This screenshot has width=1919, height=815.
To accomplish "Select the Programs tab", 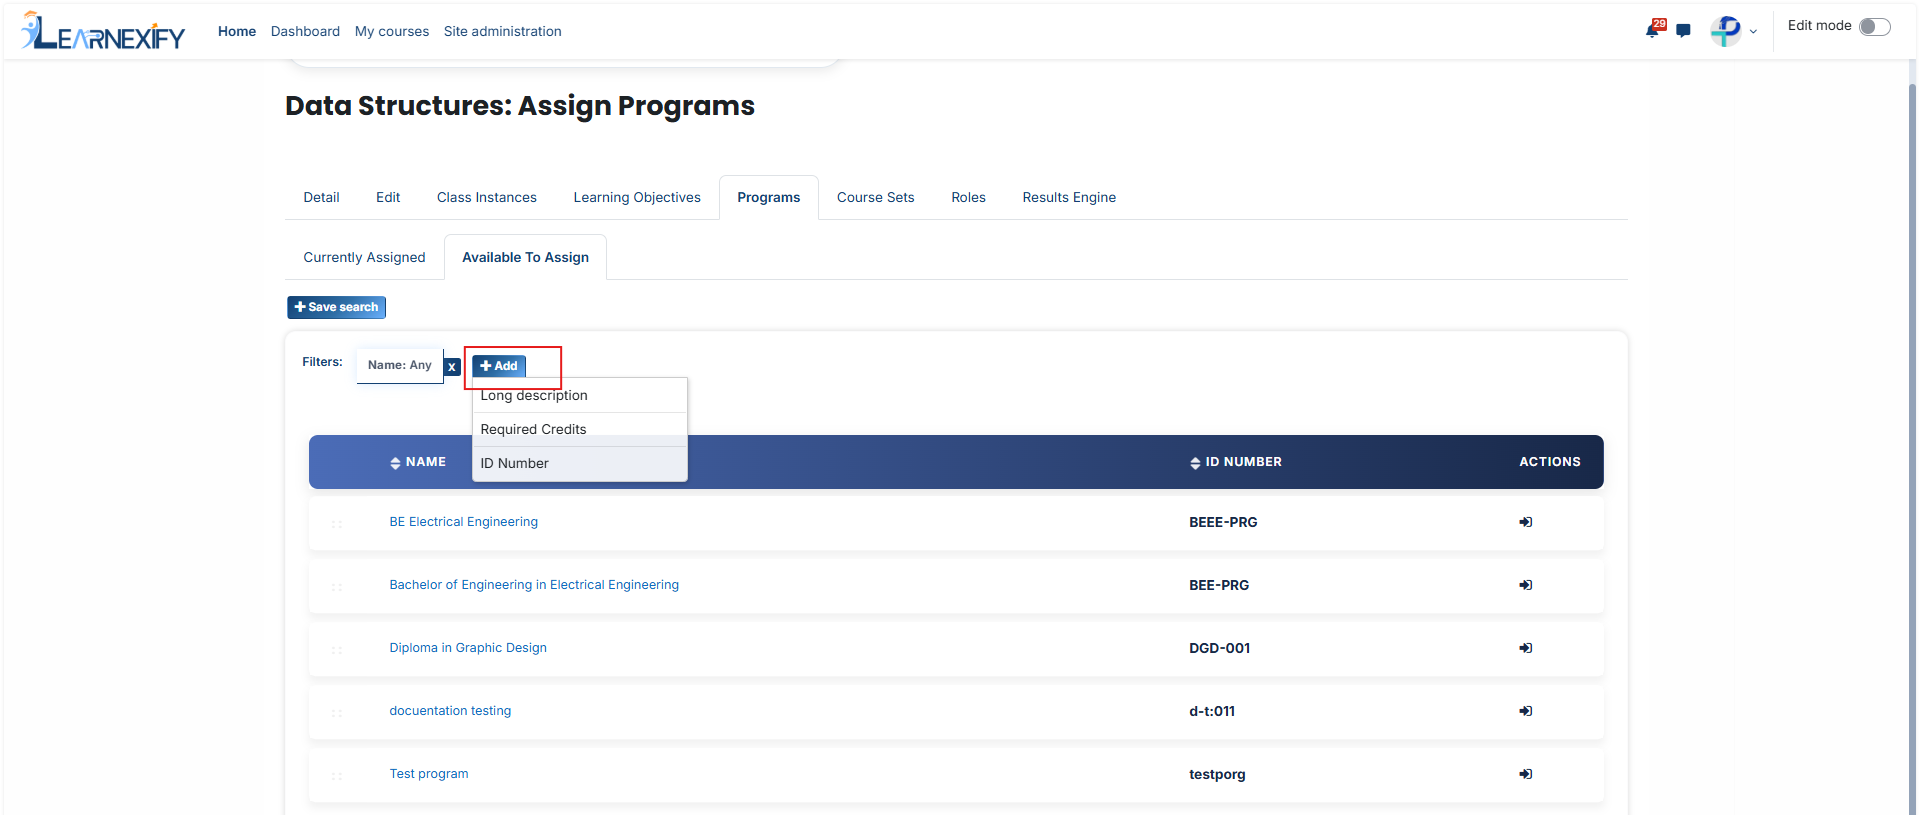I will [769, 197].
